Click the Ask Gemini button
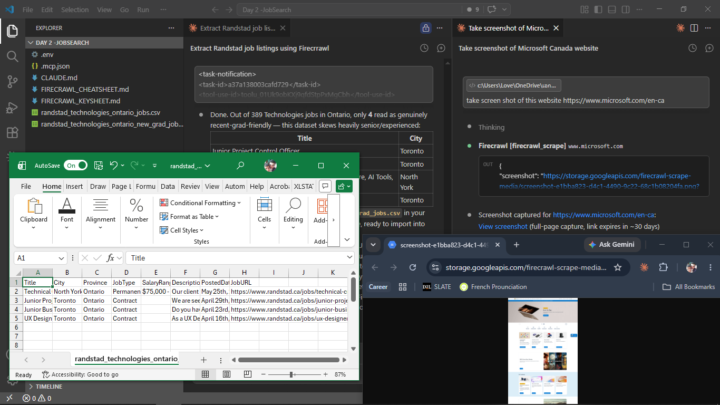 click(612, 245)
